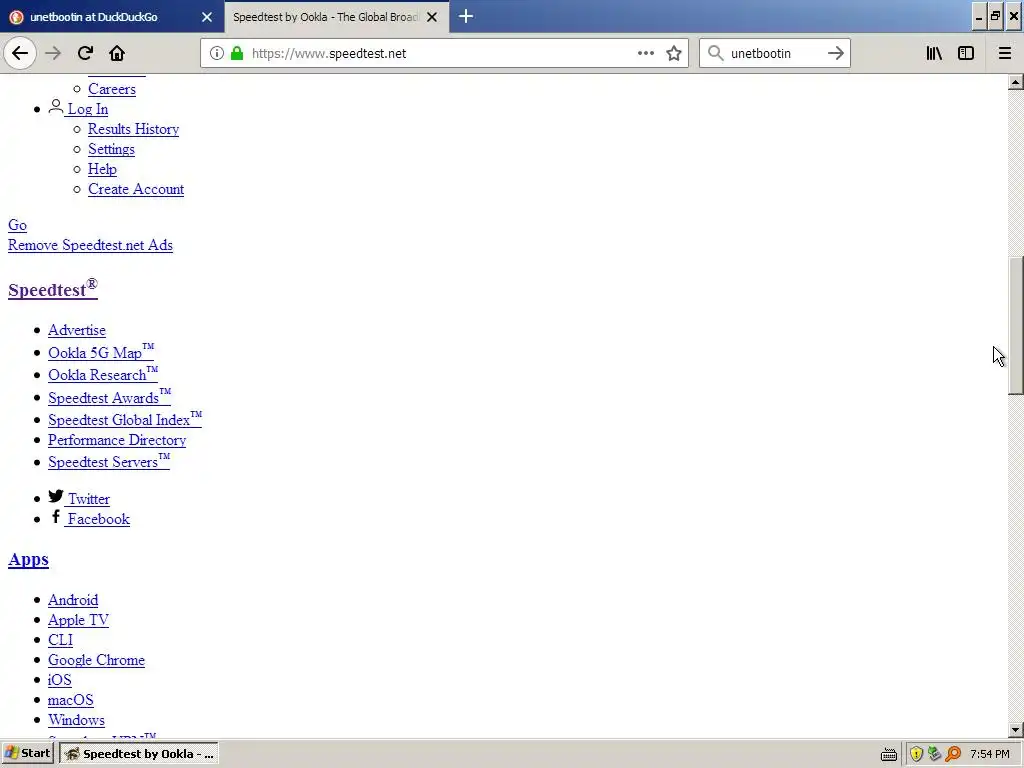Open the Firefox hamburger menu
This screenshot has width=1024, height=768.
point(1004,53)
